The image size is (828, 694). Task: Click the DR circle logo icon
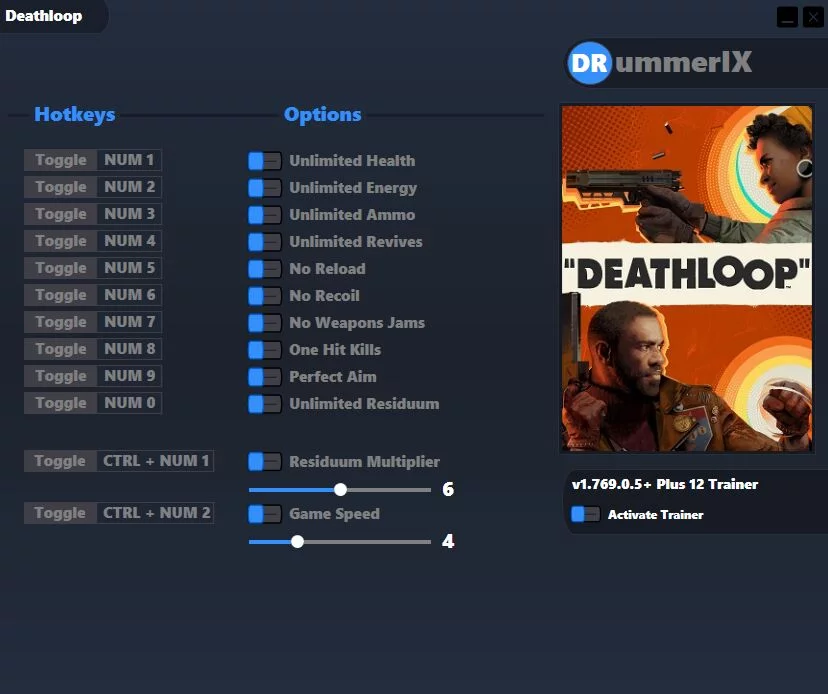pyautogui.click(x=589, y=63)
